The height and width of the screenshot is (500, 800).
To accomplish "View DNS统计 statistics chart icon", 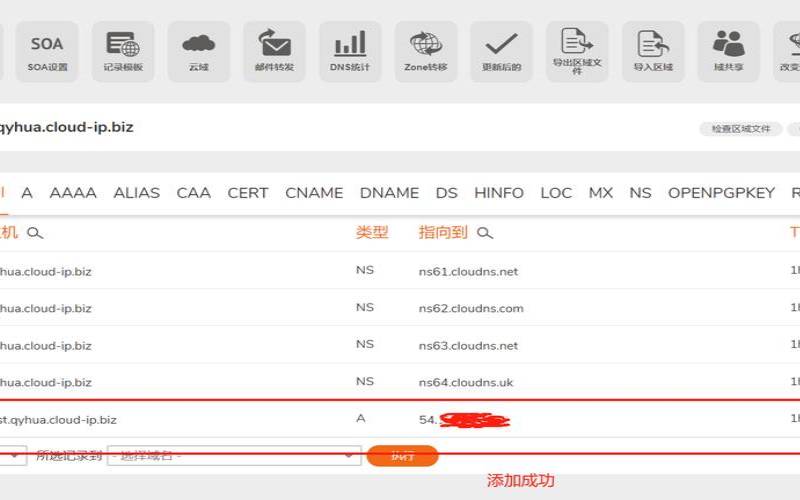I will point(350,52).
